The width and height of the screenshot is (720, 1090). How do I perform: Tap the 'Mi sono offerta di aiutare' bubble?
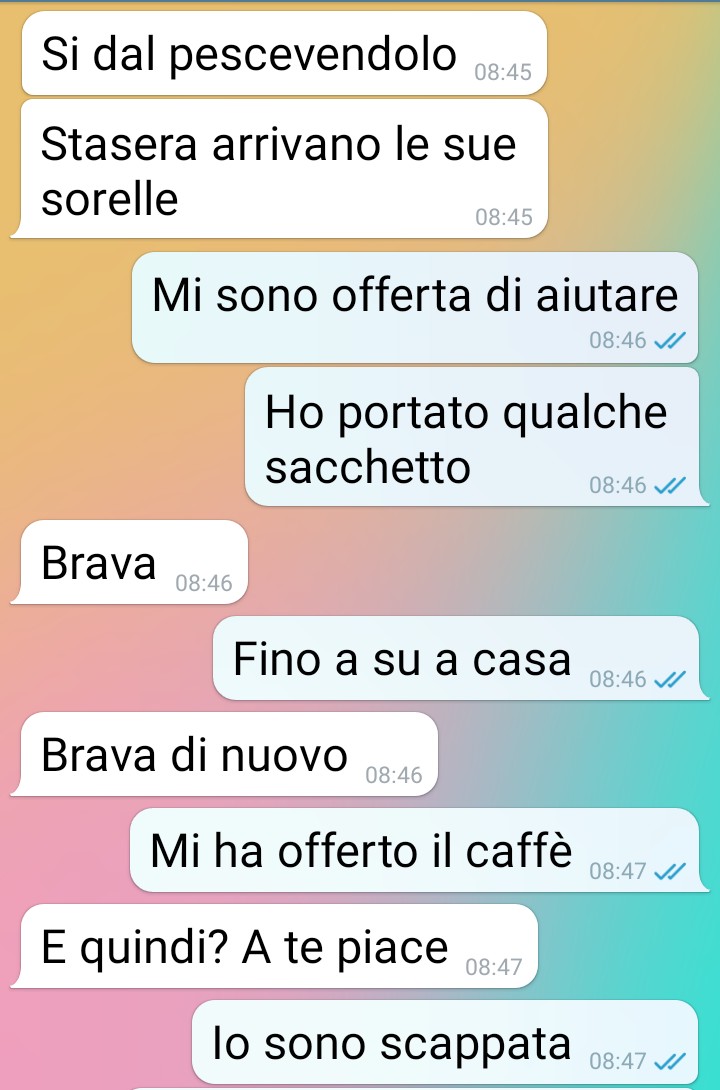pyautogui.click(x=415, y=307)
